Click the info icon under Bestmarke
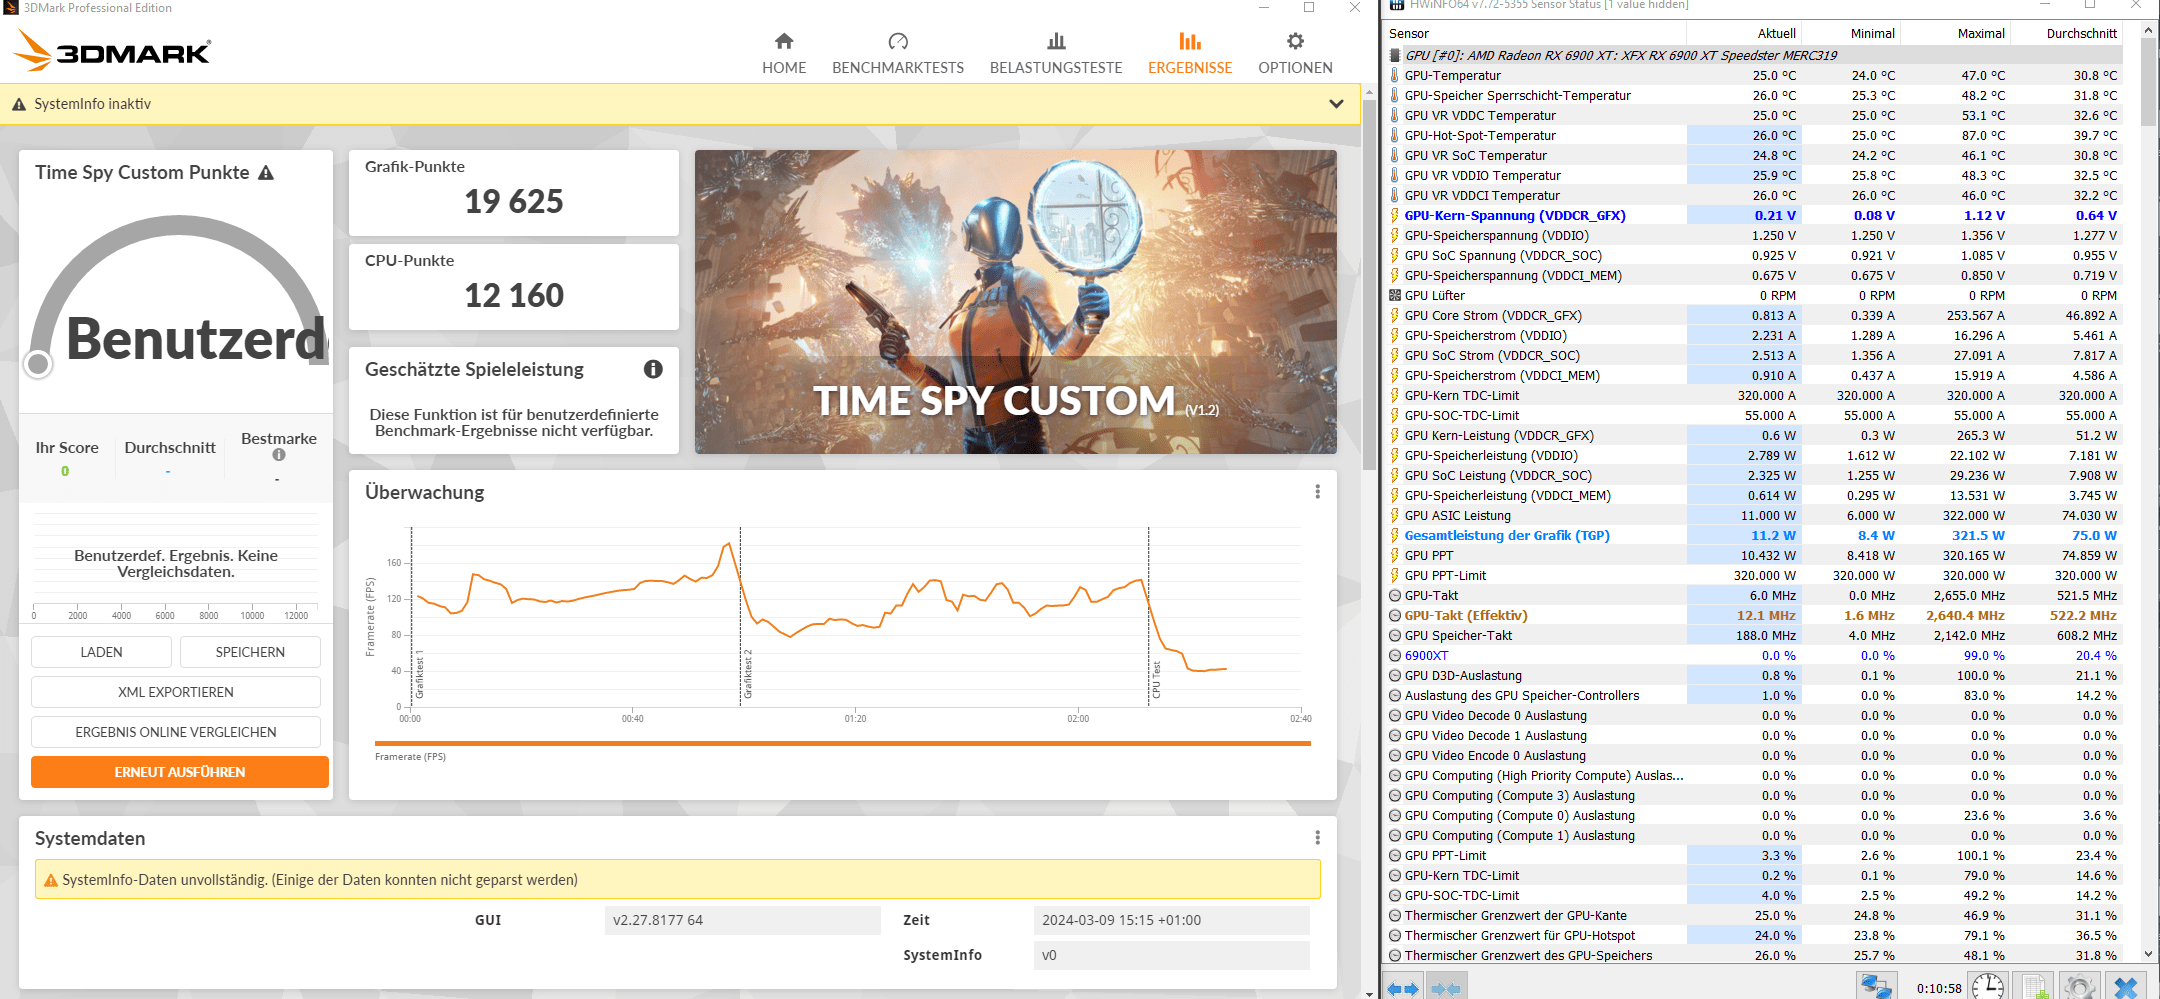This screenshot has width=2160, height=999. coord(279,455)
